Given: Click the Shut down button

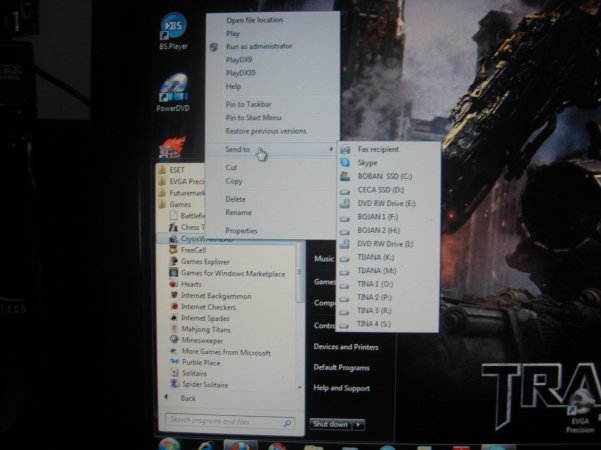Looking at the screenshot, I should [x=331, y=424].
